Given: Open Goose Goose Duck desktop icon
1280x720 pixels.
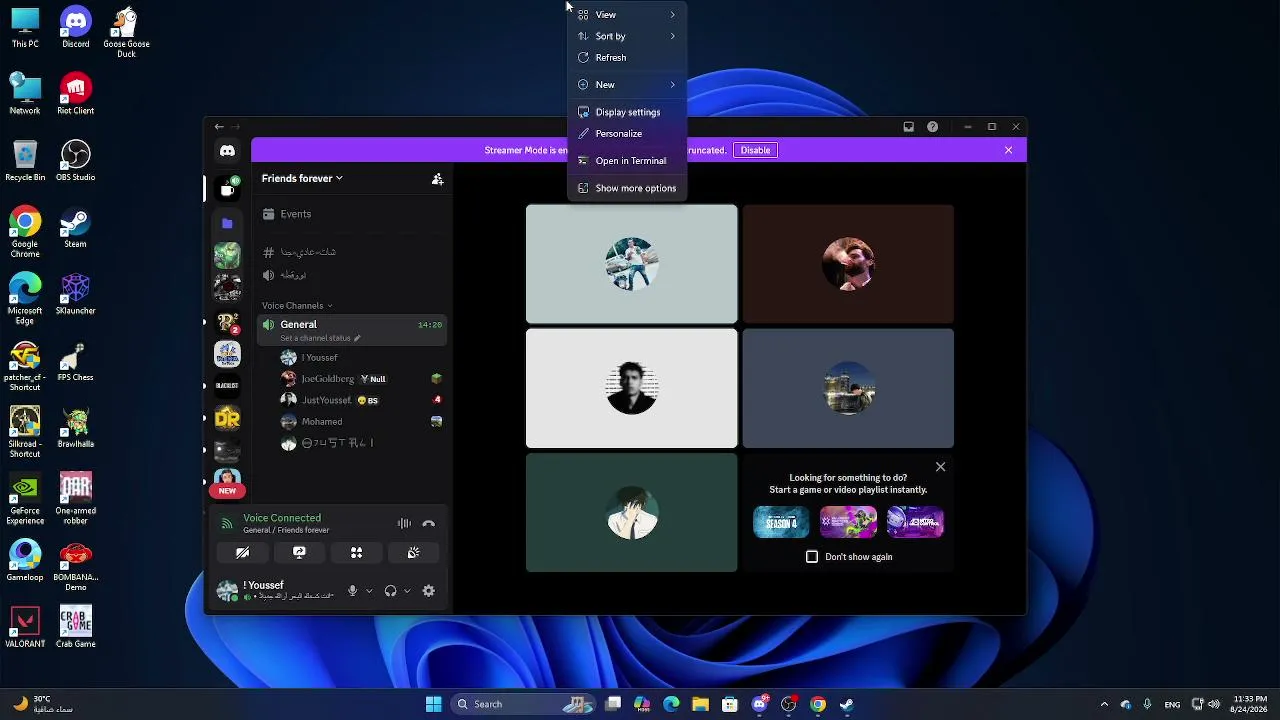Looking at the screenshot, I should [x=126, y=32].
